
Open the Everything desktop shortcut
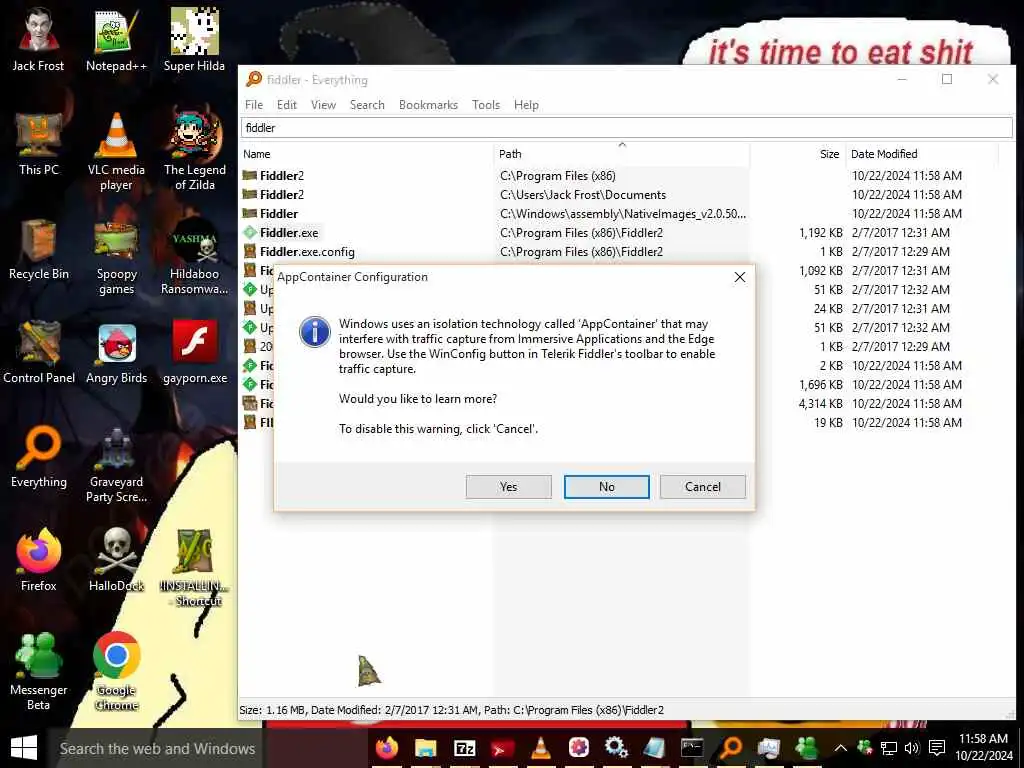coord(39,456)
